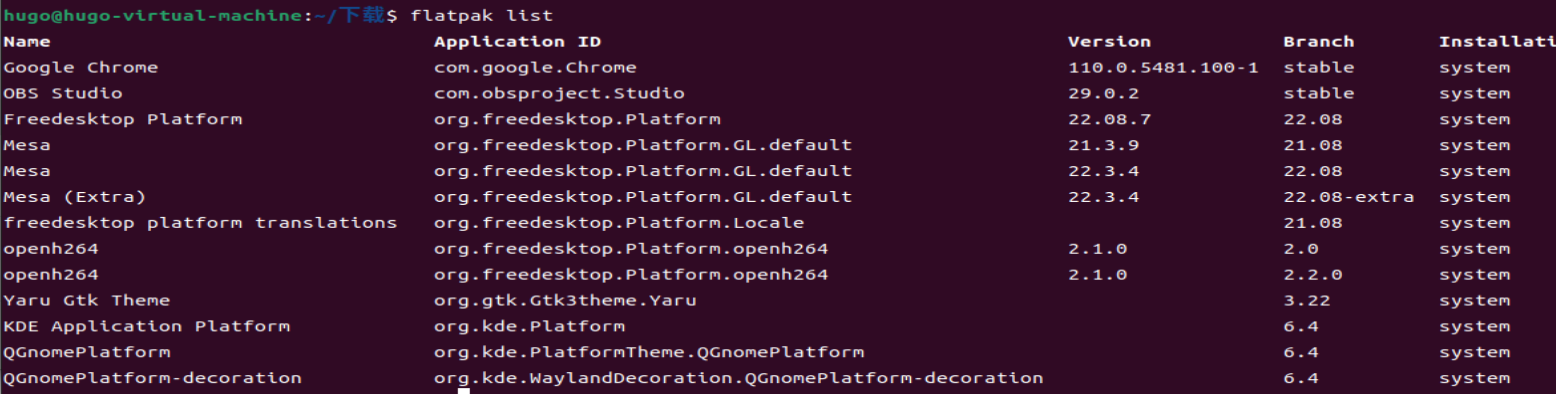This screenshot has height=394, width=1556.
Task: Click the Freedesktop Platform entry
Action: click(123, 120)
